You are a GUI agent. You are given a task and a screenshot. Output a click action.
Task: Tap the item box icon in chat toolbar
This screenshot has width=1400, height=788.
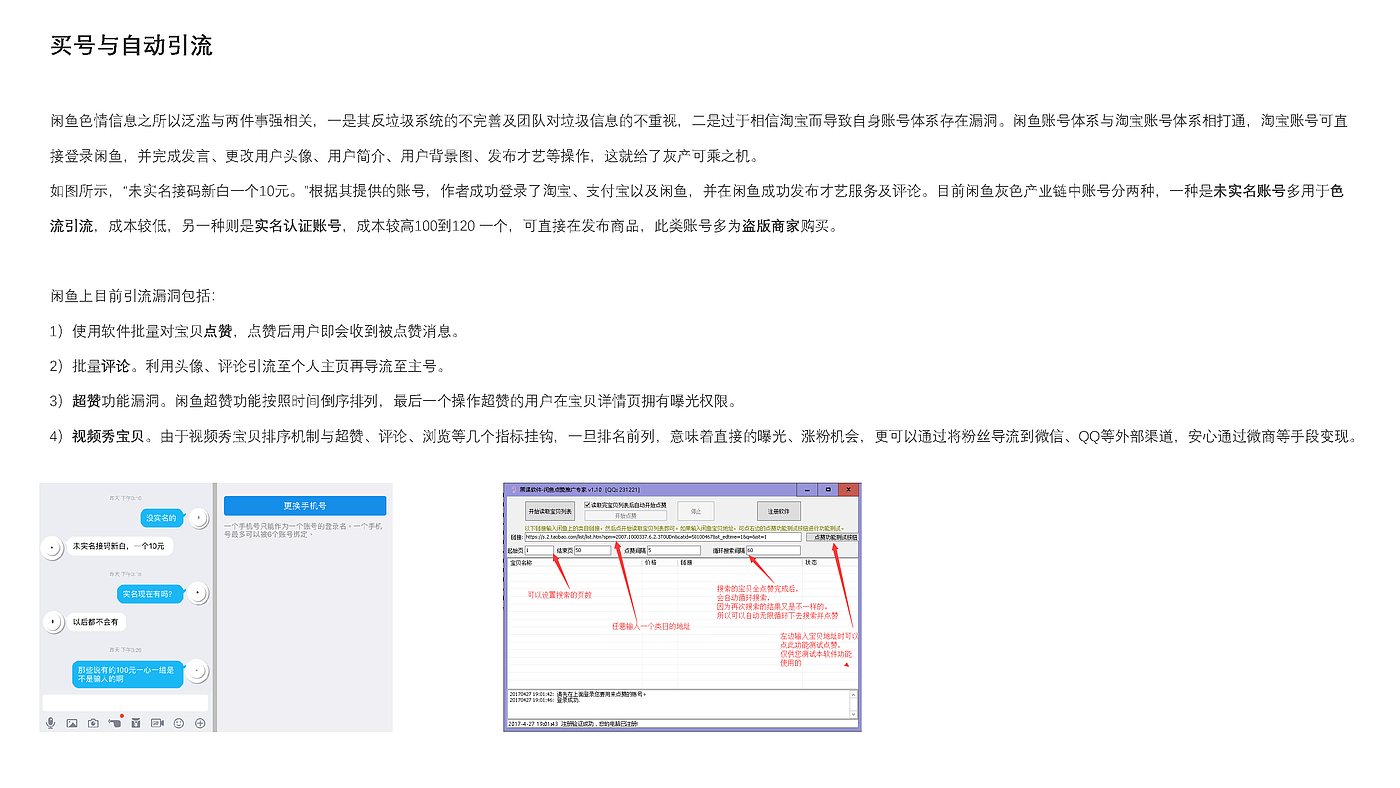click(x=136, y=722)
